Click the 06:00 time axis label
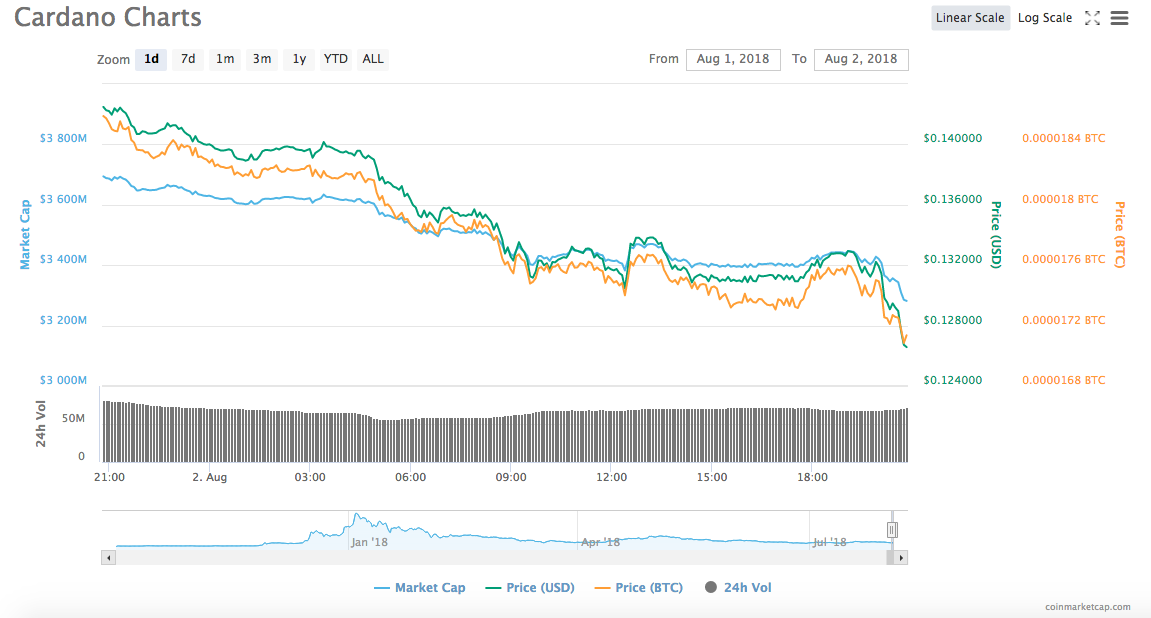This screenshot has width=1151, height=618. click(410, 477)
